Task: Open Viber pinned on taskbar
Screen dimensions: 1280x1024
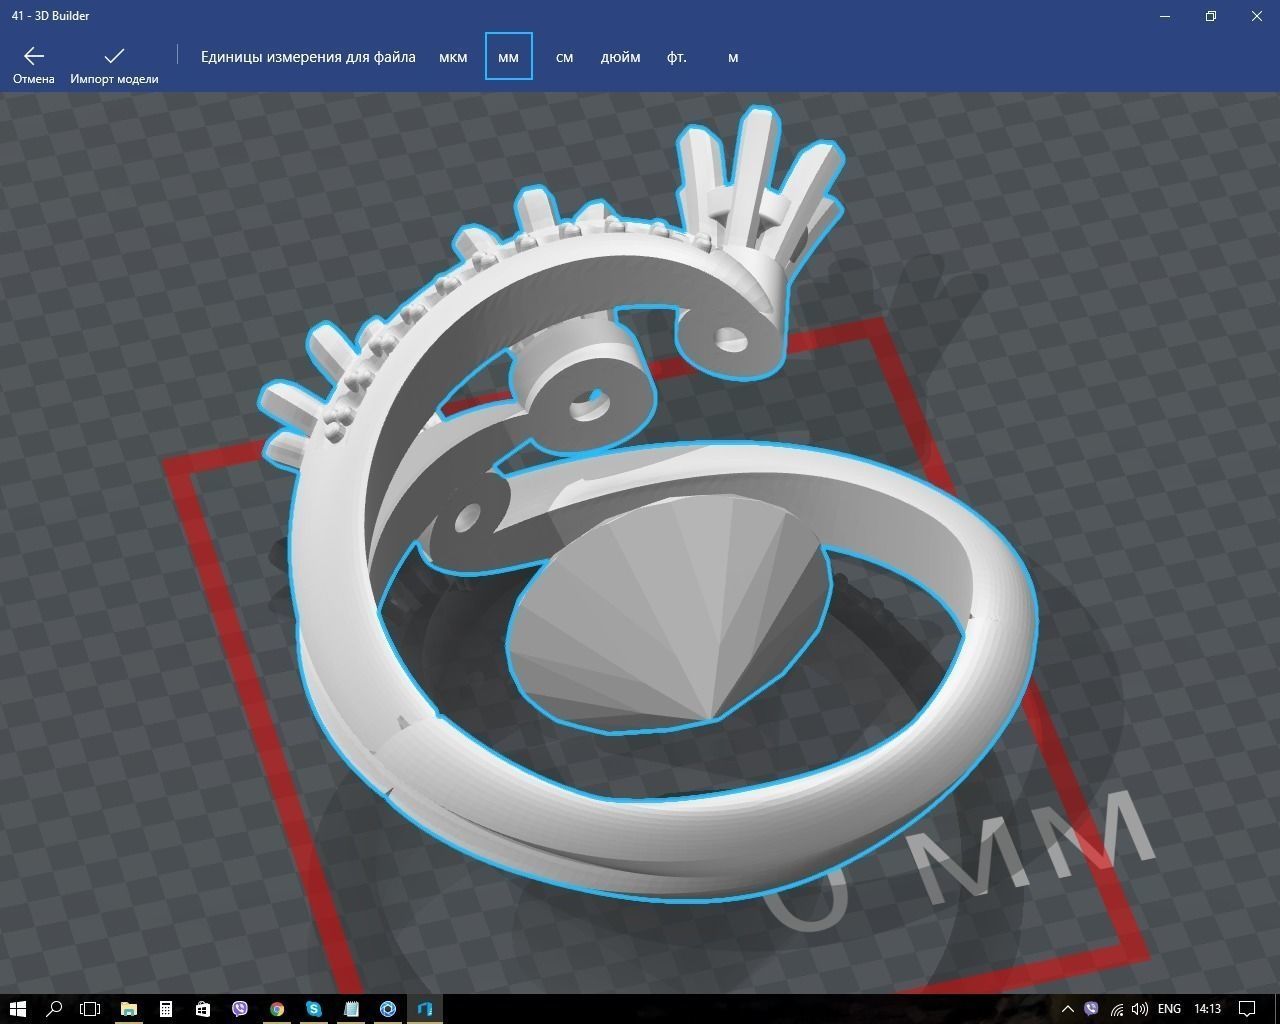Action: 240,1009
